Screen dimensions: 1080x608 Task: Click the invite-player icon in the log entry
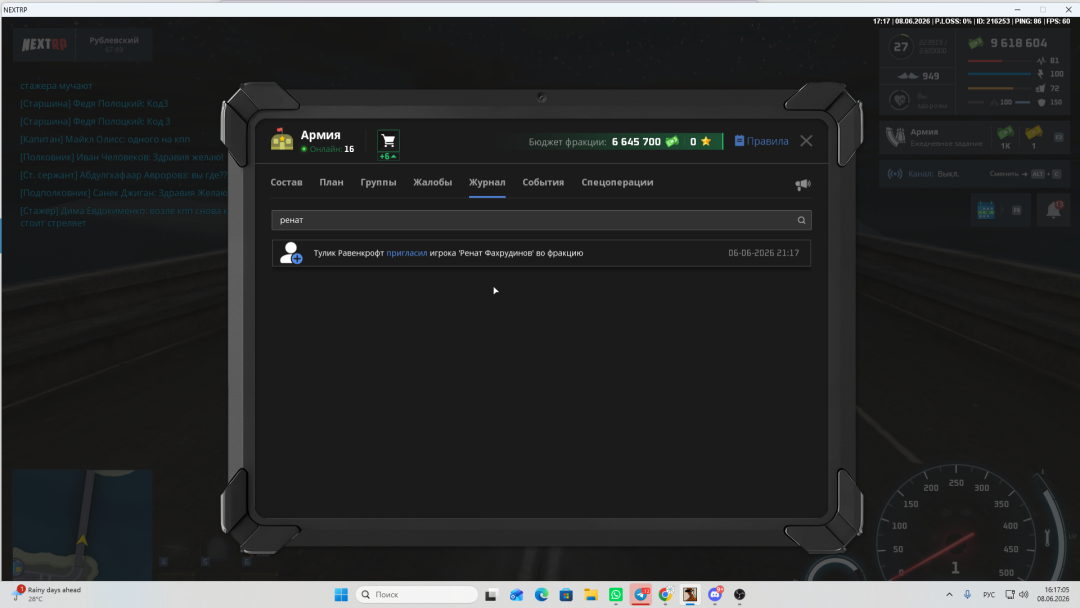pos(291,253)
